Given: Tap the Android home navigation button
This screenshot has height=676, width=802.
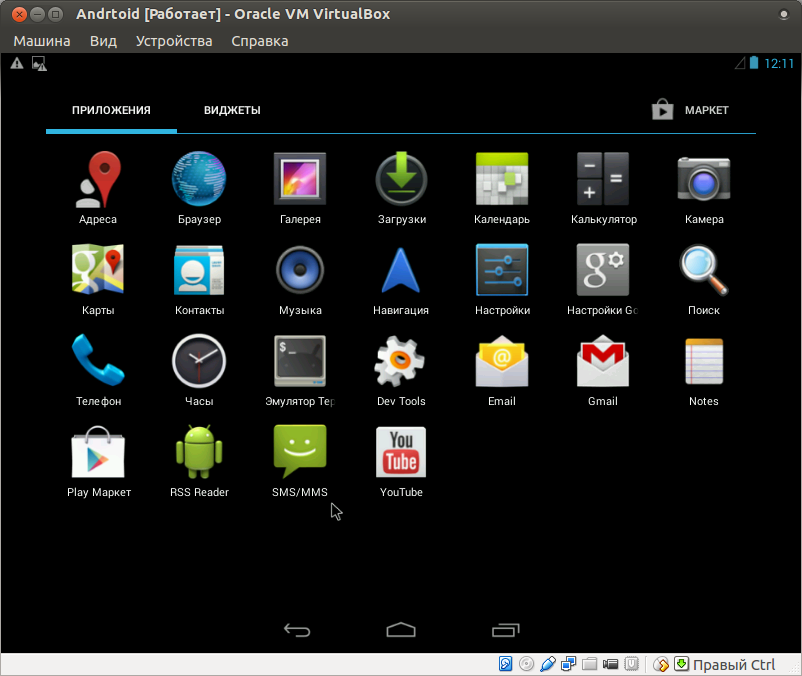Looking at the screenshot, I should 401,630.
